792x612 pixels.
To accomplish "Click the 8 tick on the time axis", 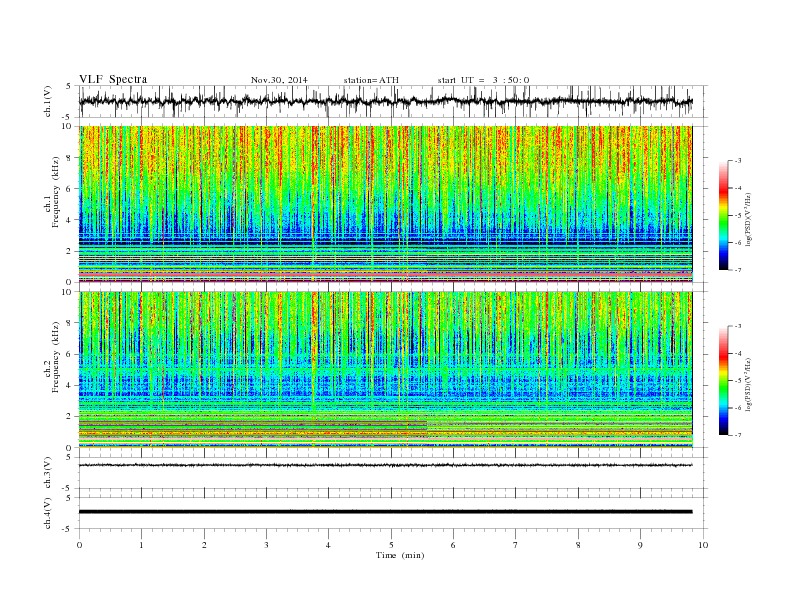I will 578,545.
